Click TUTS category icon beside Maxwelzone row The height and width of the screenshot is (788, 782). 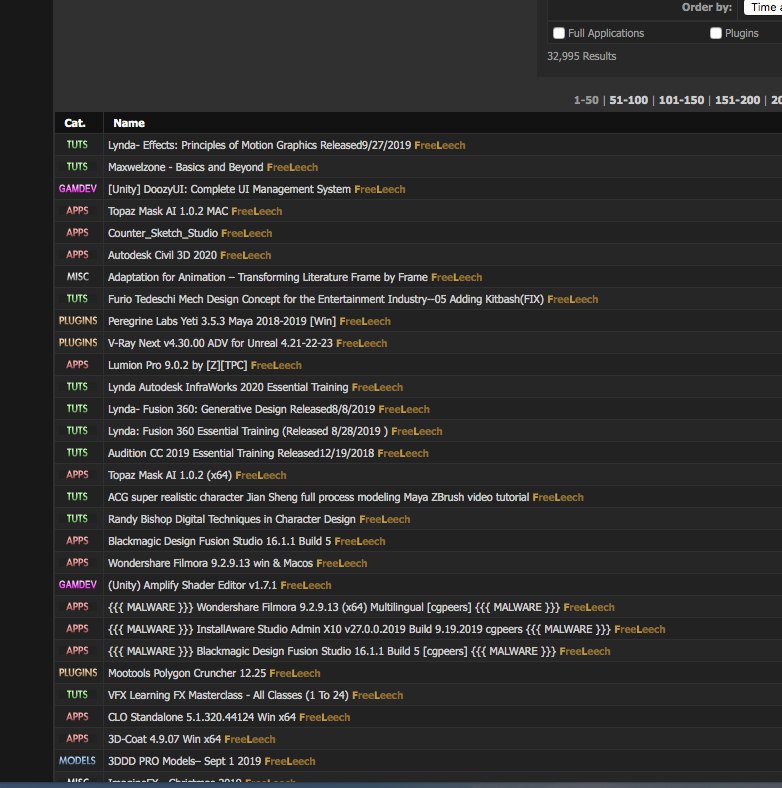click(x=77, y=167)
